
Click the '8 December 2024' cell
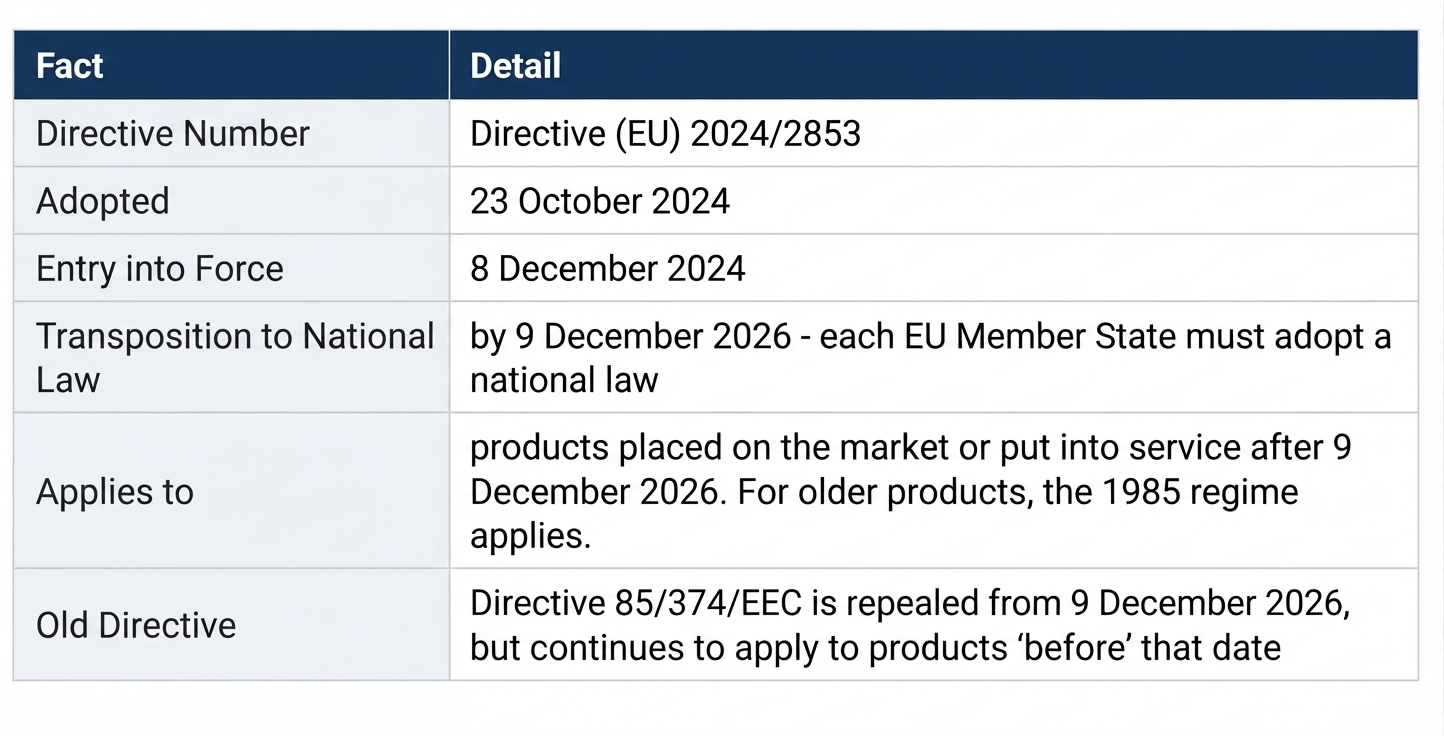[x=933, y=268]
